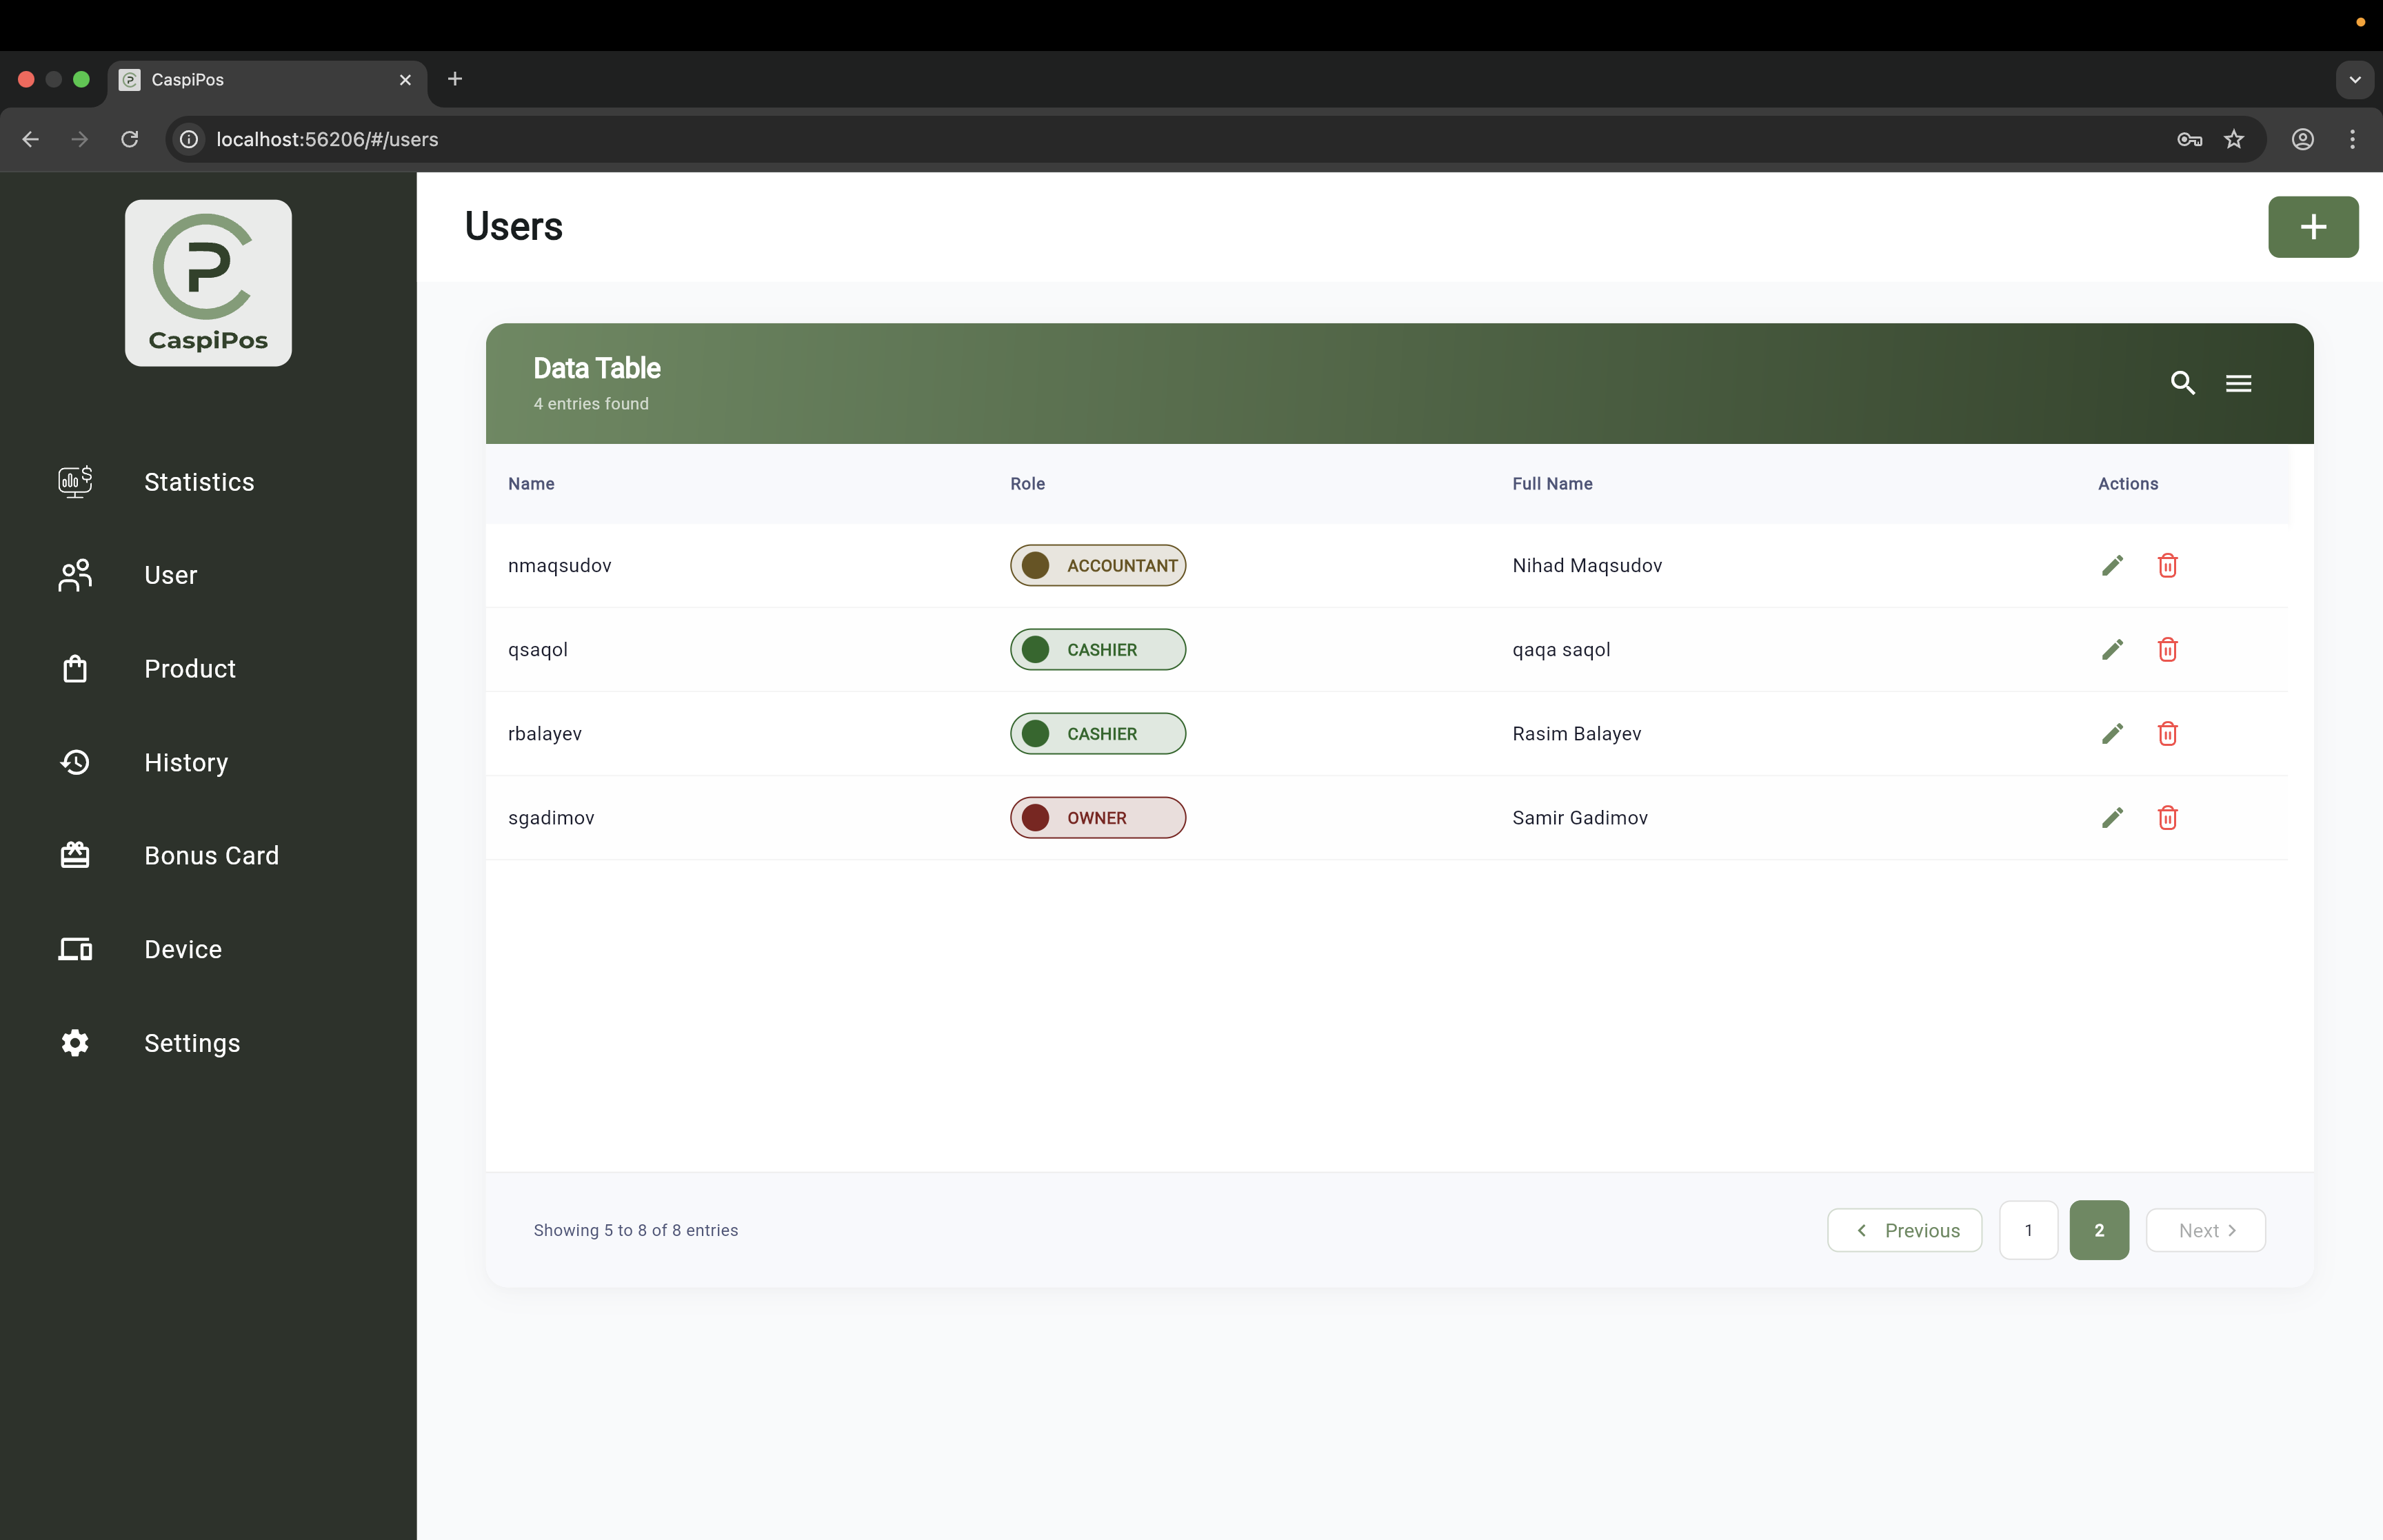The image size is (2383, 1540).
Task: Click the green add user plus button
Action: pos(2312,227)
